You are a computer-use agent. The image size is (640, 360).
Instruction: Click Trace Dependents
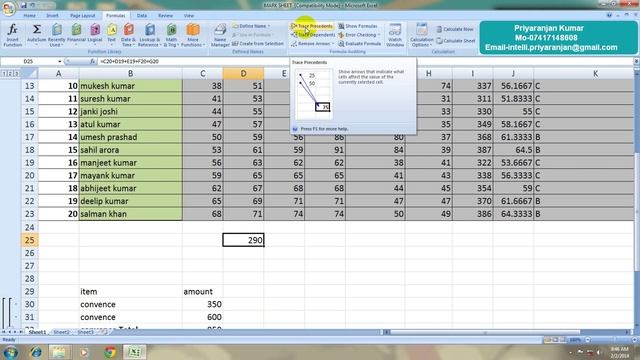(x=313, y=35)
